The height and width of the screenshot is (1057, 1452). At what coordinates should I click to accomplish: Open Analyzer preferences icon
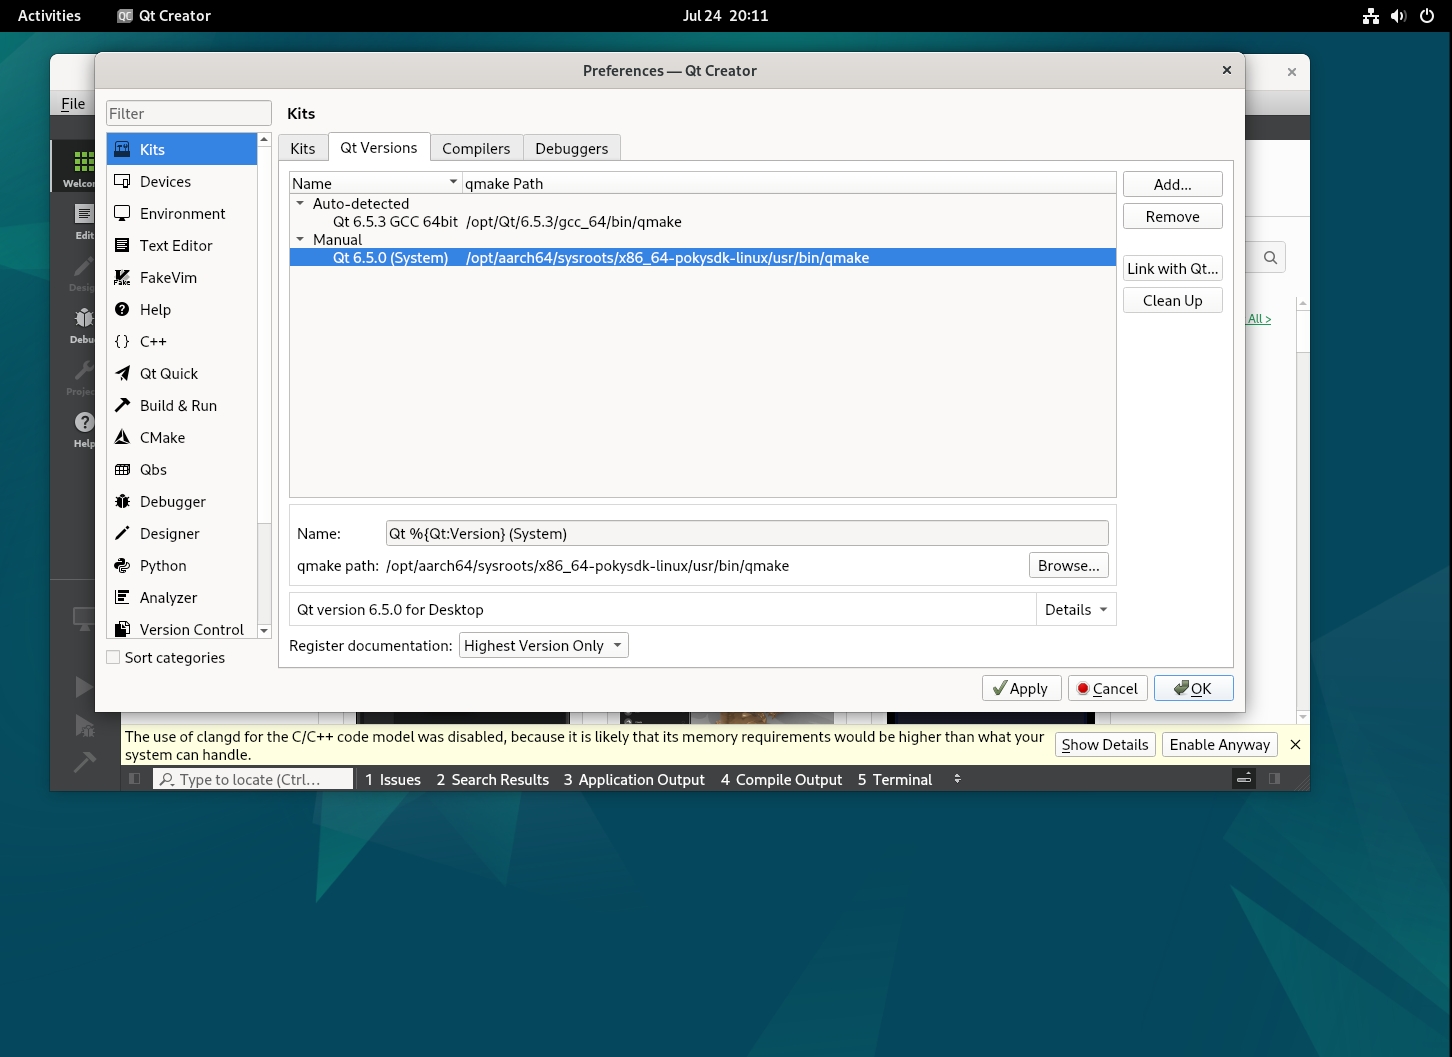point(123,597)
